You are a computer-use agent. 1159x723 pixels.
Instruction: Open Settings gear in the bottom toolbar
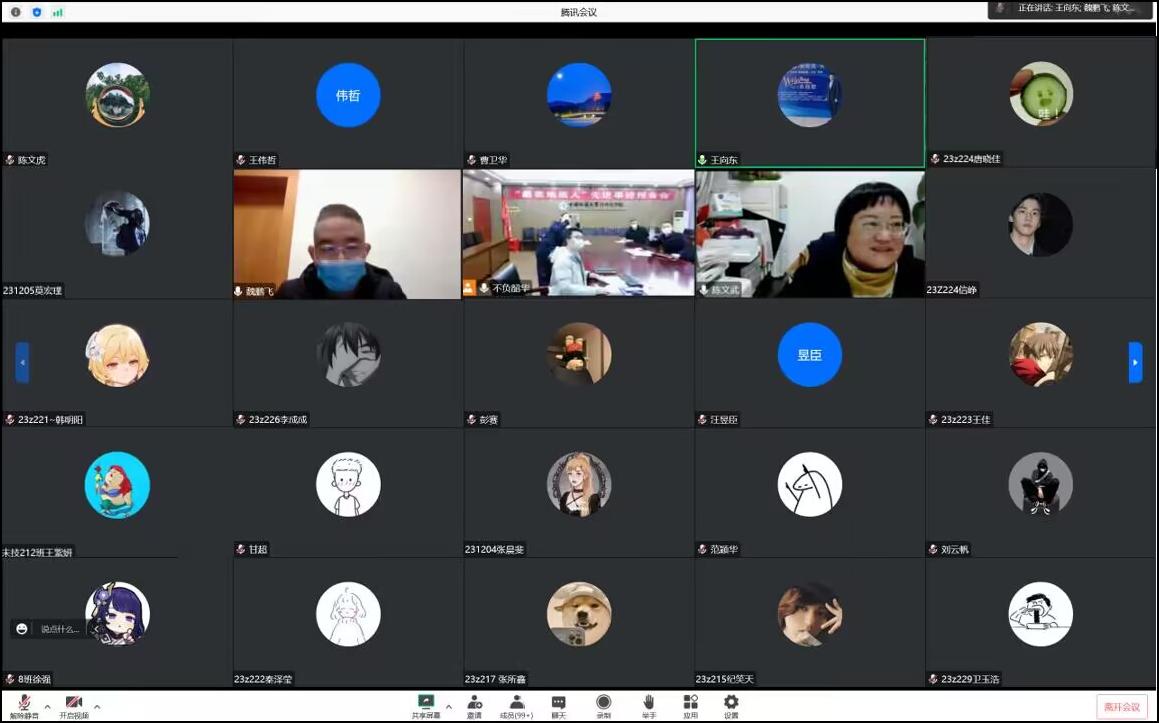click(731, 704)
